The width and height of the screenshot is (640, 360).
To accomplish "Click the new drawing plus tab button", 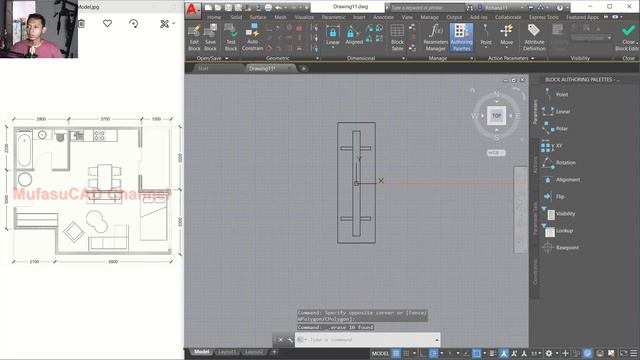I will [x=304, y=69].
